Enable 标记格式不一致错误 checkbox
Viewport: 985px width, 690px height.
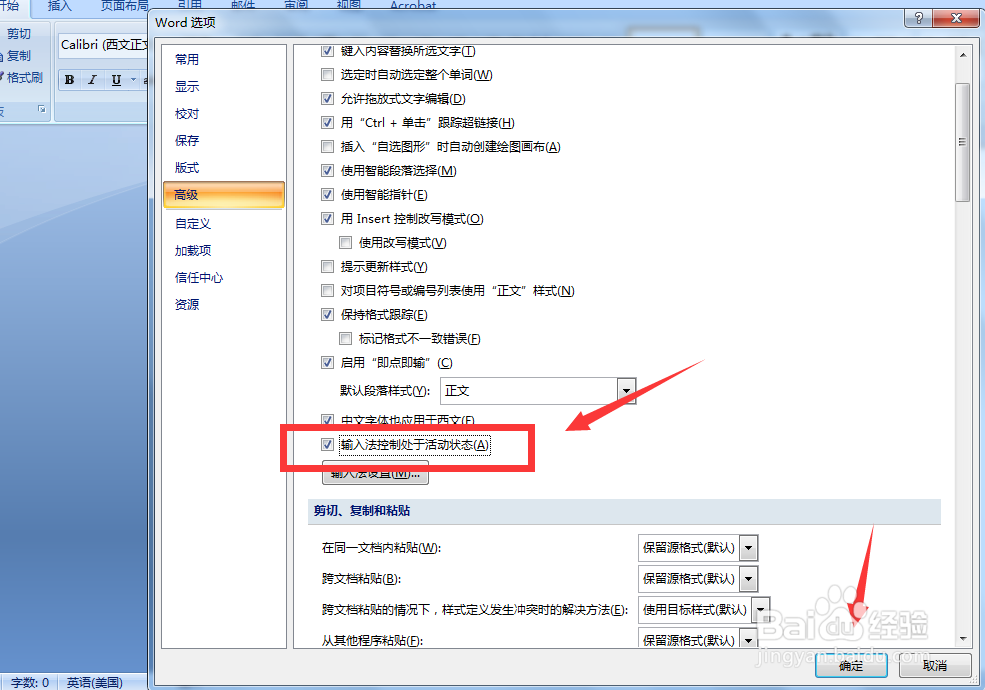(346, 339)
